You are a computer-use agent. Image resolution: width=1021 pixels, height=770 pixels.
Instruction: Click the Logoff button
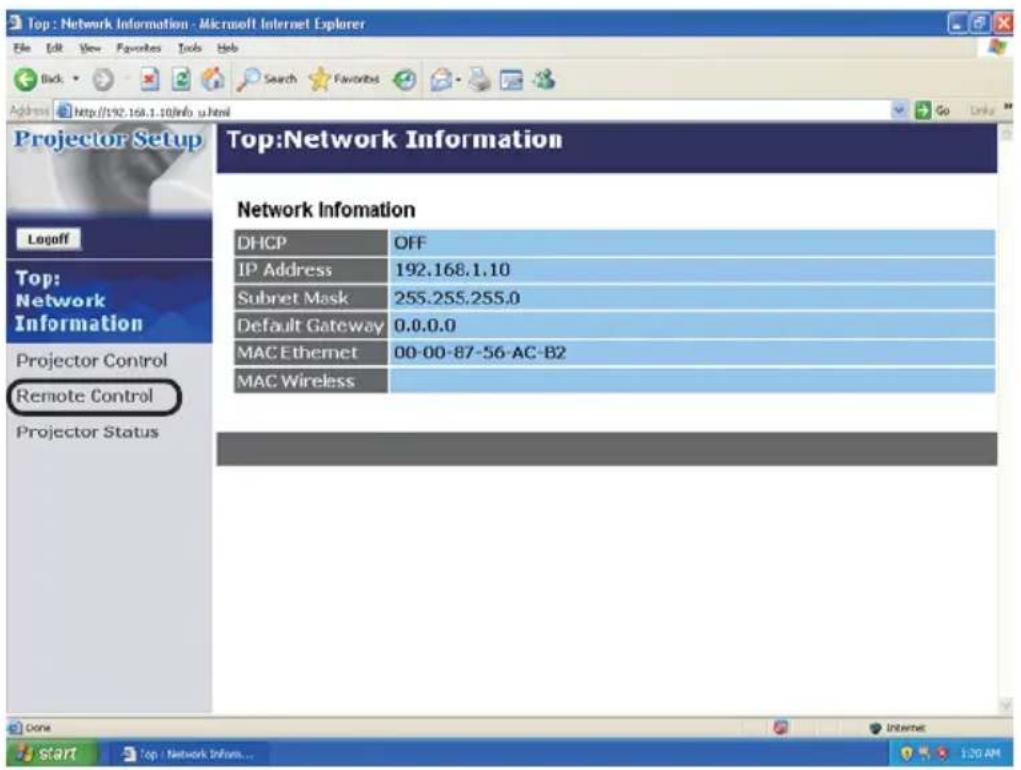pos(48,239)
